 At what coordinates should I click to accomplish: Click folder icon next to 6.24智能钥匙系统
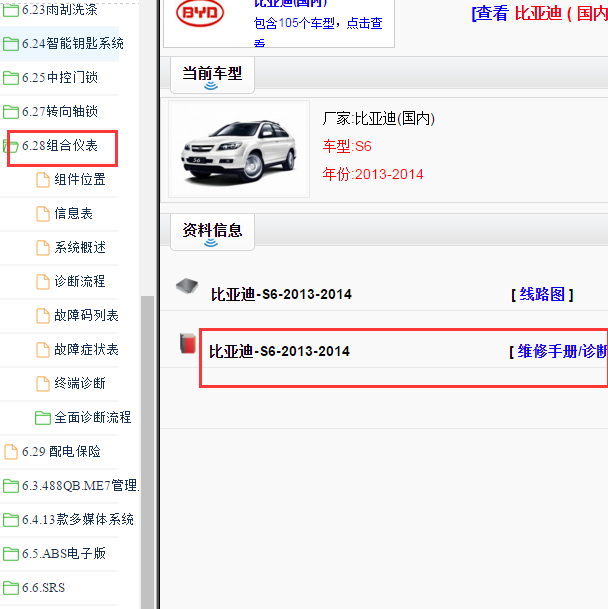pyautogui.click(x=10, y=44)
